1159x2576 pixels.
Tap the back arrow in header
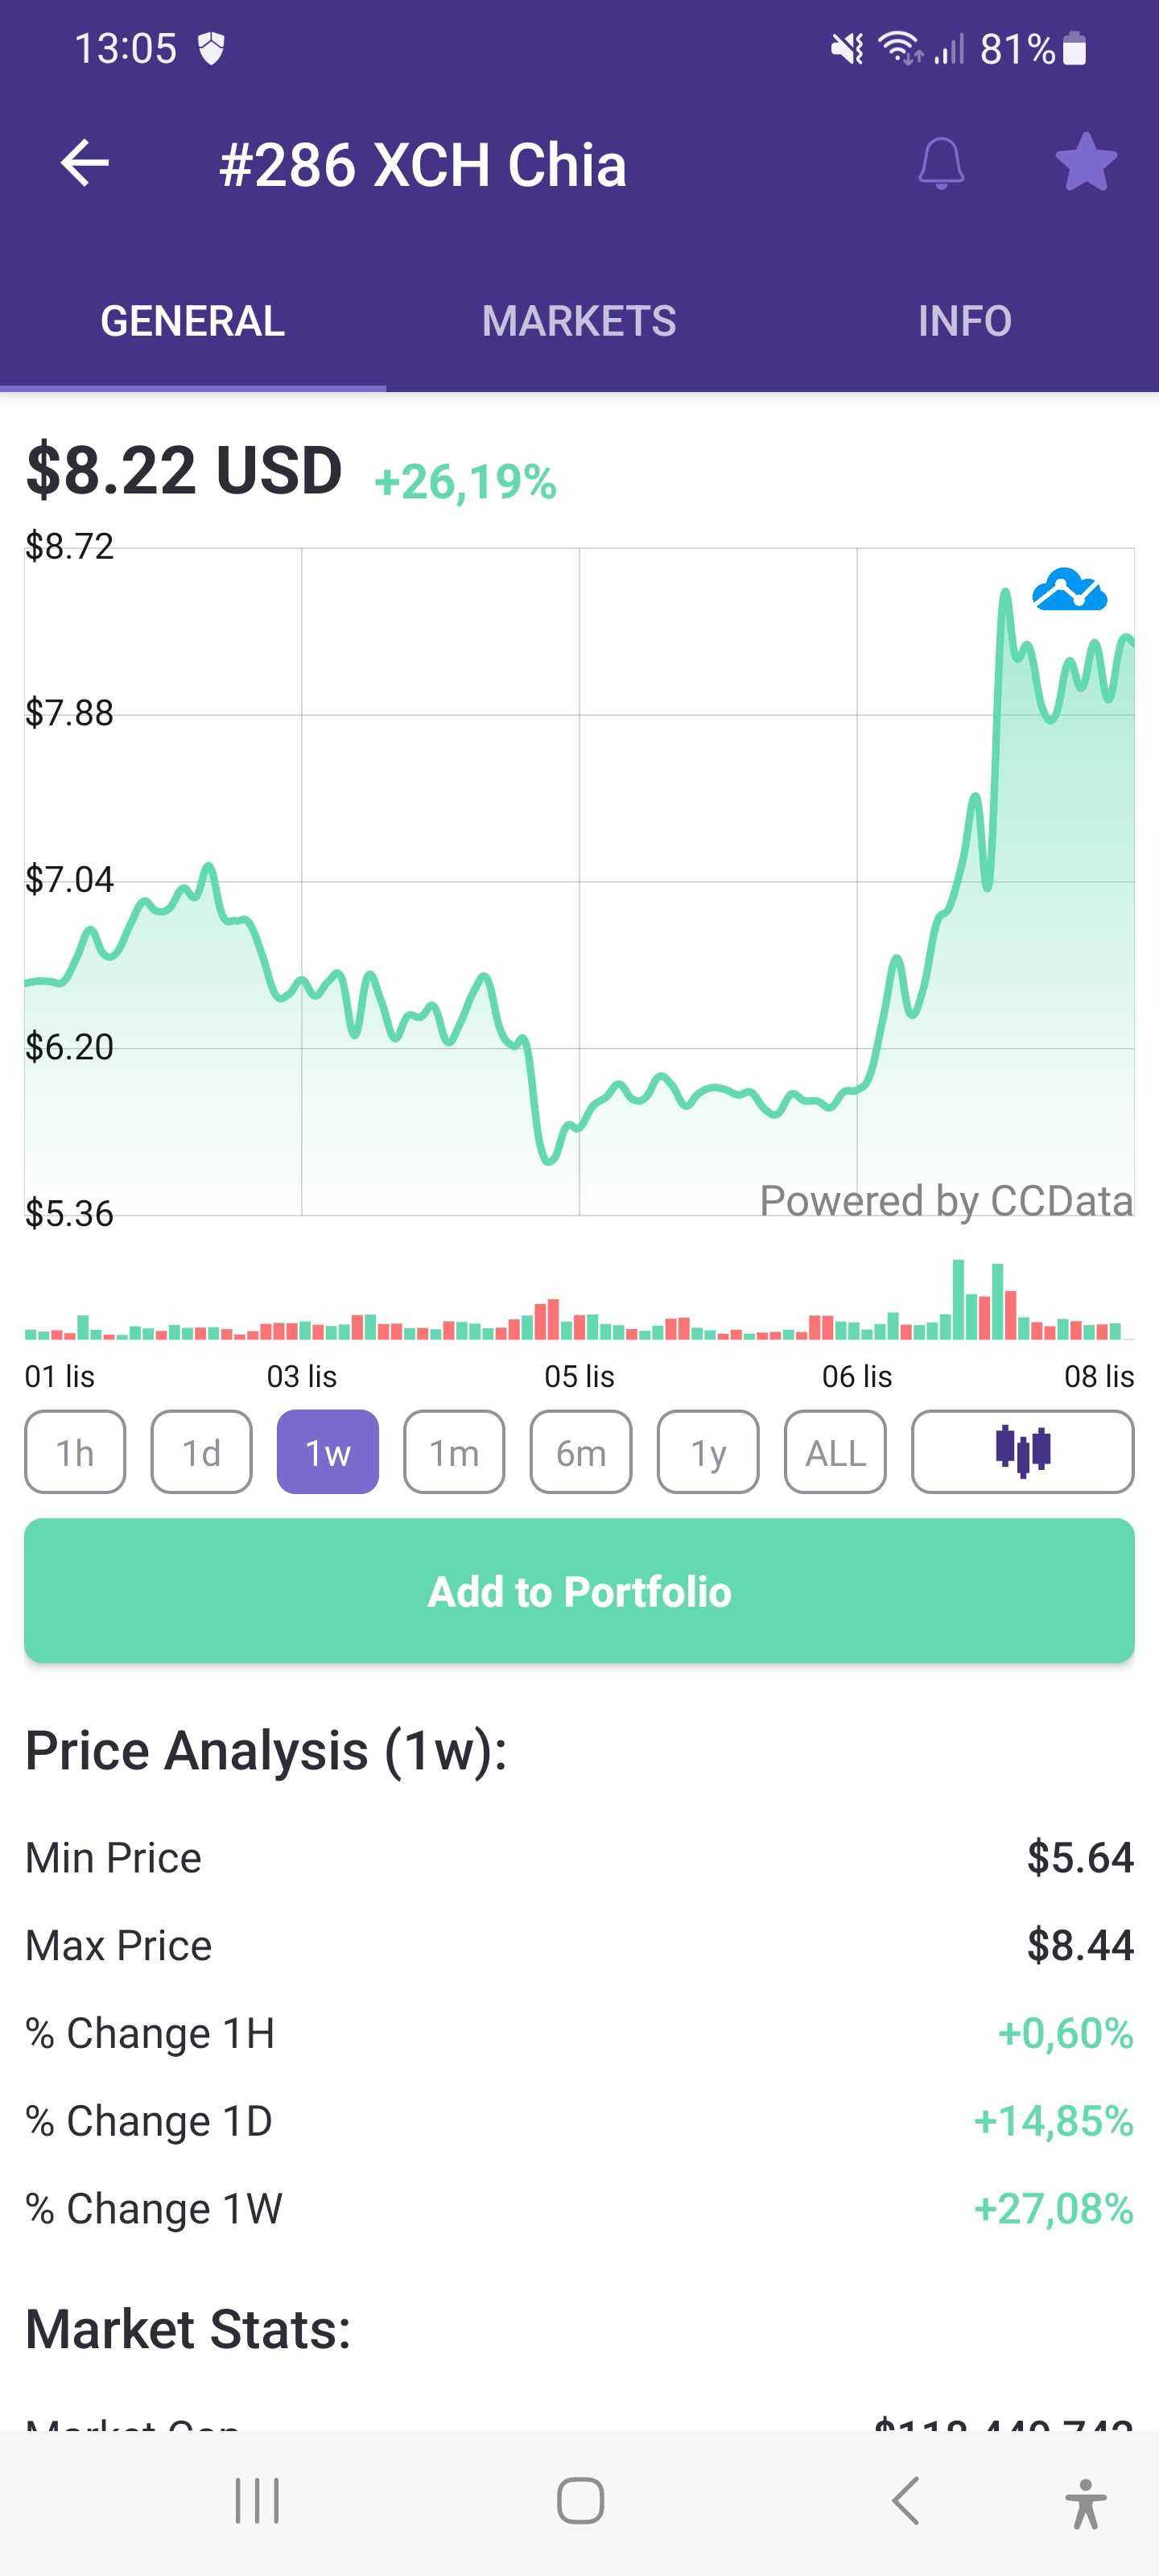[85, 163]
